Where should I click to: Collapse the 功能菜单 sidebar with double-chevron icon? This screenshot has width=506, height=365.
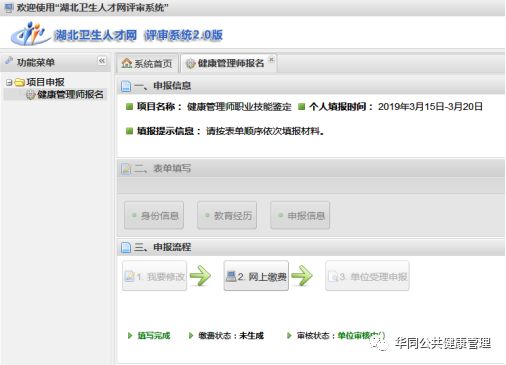click(102, 61)
